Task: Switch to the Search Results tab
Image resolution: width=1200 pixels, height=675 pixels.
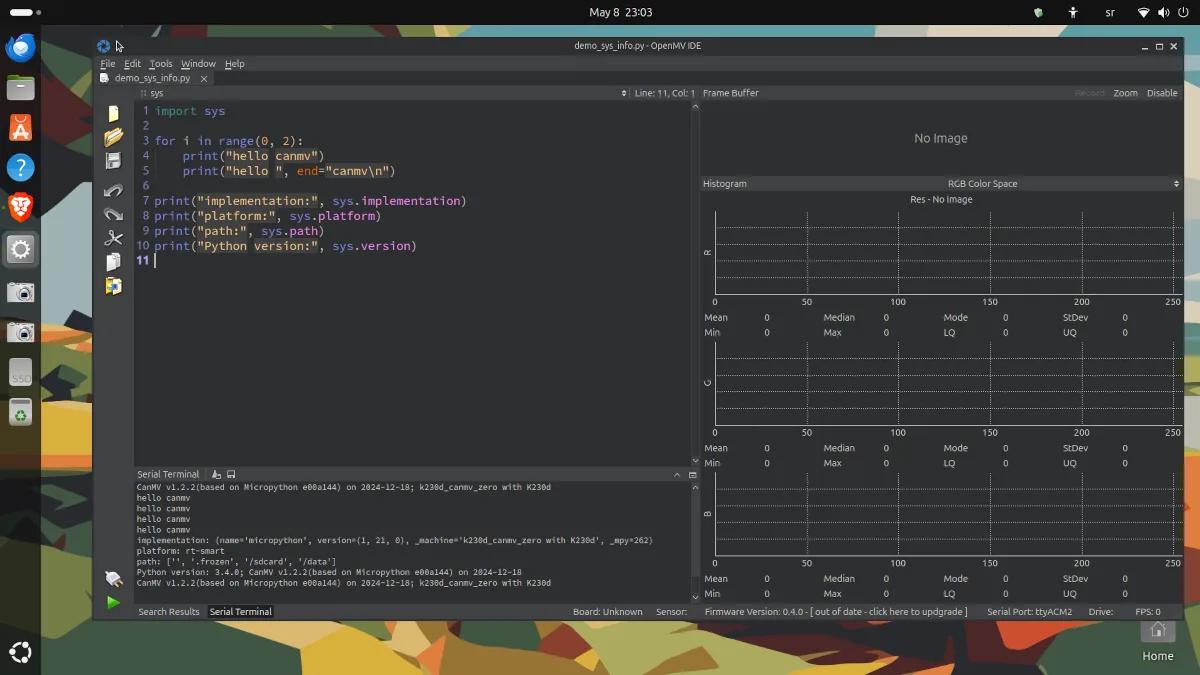Action: 169,612
